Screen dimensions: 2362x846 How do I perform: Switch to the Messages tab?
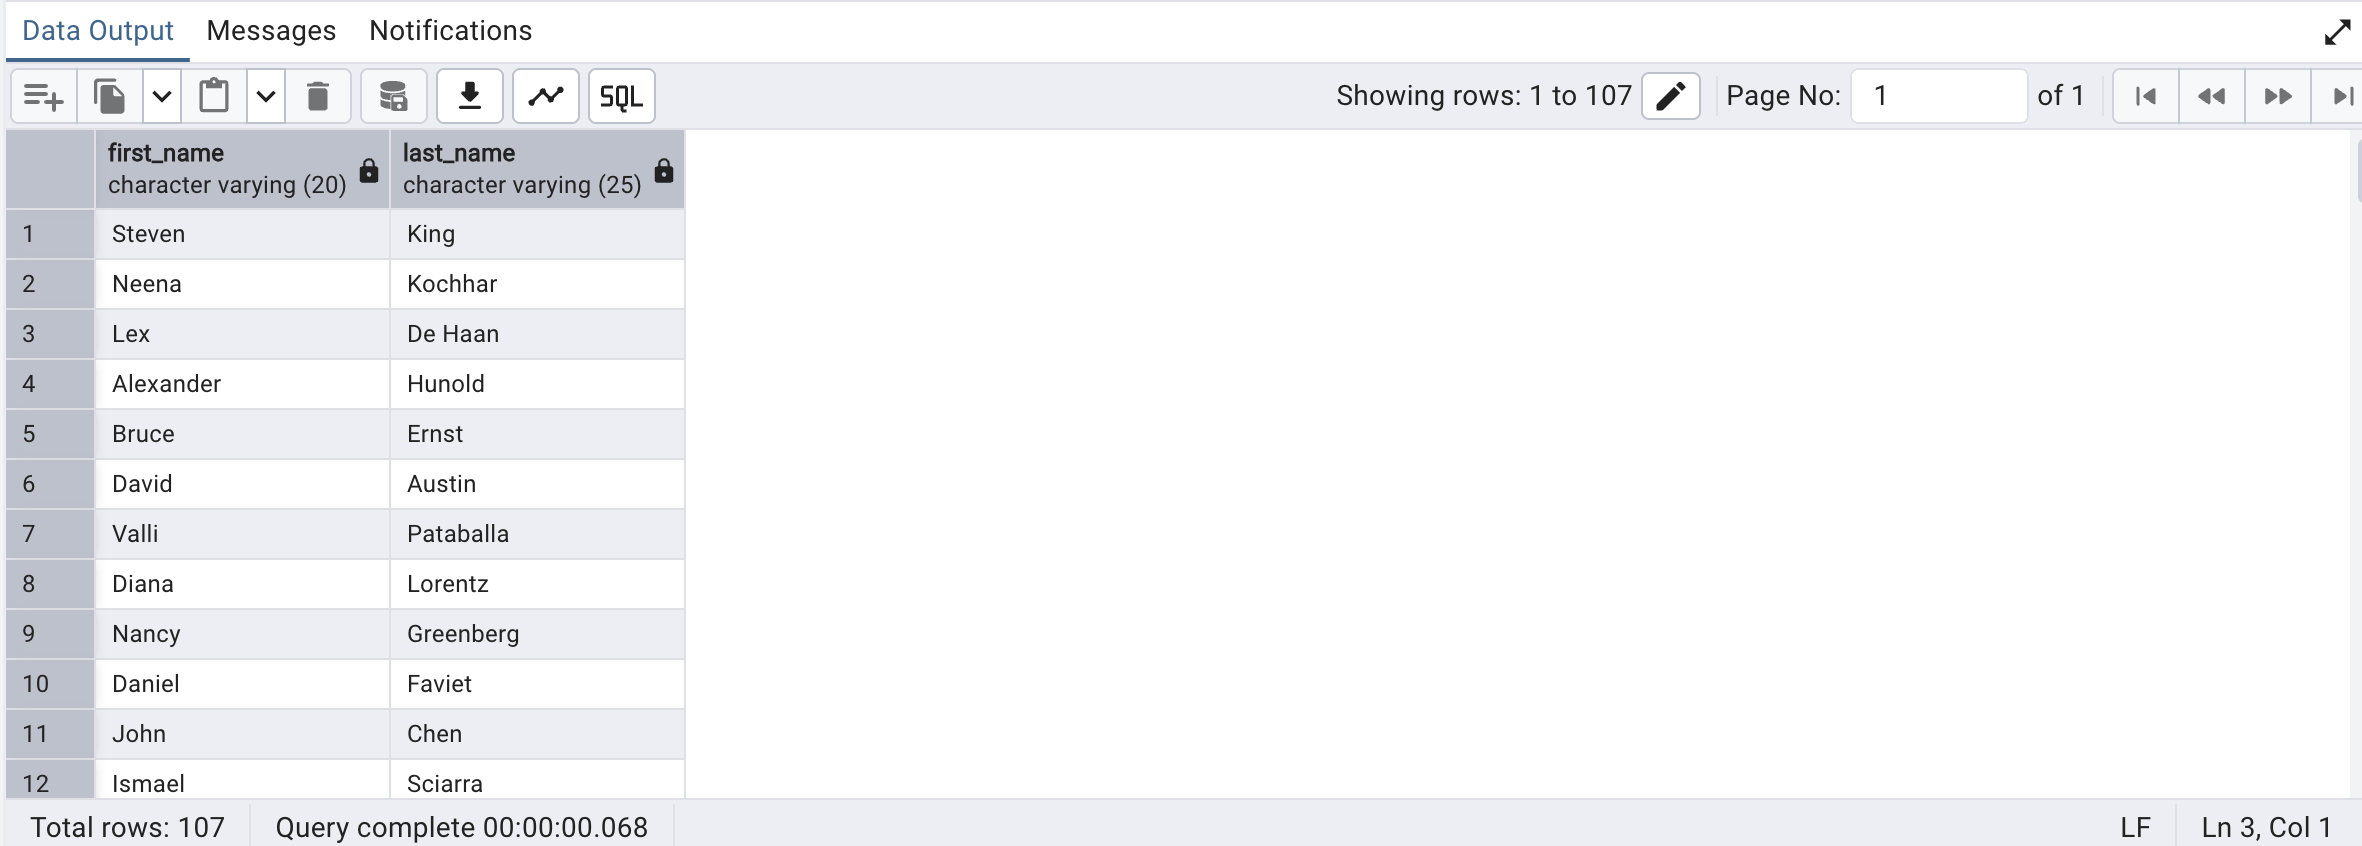(x=271, y=31)
